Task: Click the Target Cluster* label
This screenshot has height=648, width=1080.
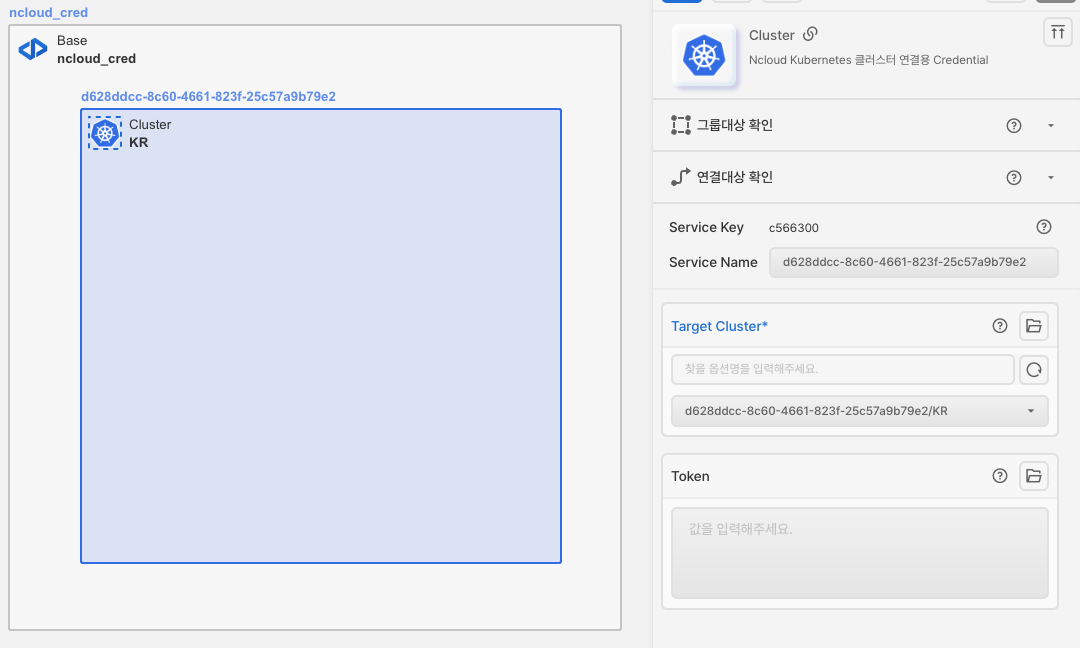Action: [x=719, y=326]
